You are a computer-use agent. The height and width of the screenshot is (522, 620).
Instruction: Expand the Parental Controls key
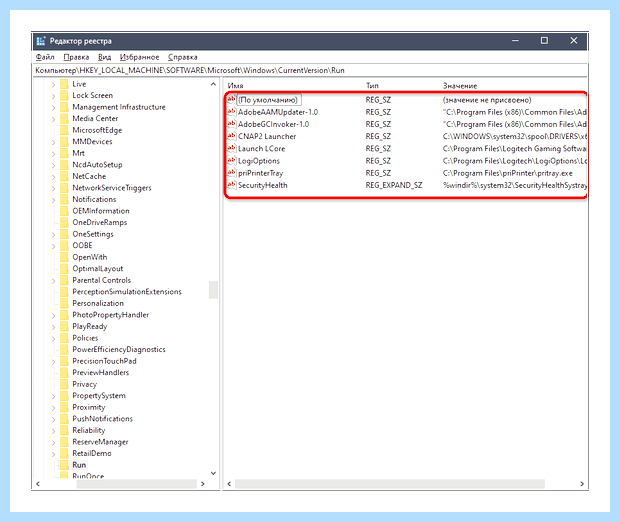(53, 280)
